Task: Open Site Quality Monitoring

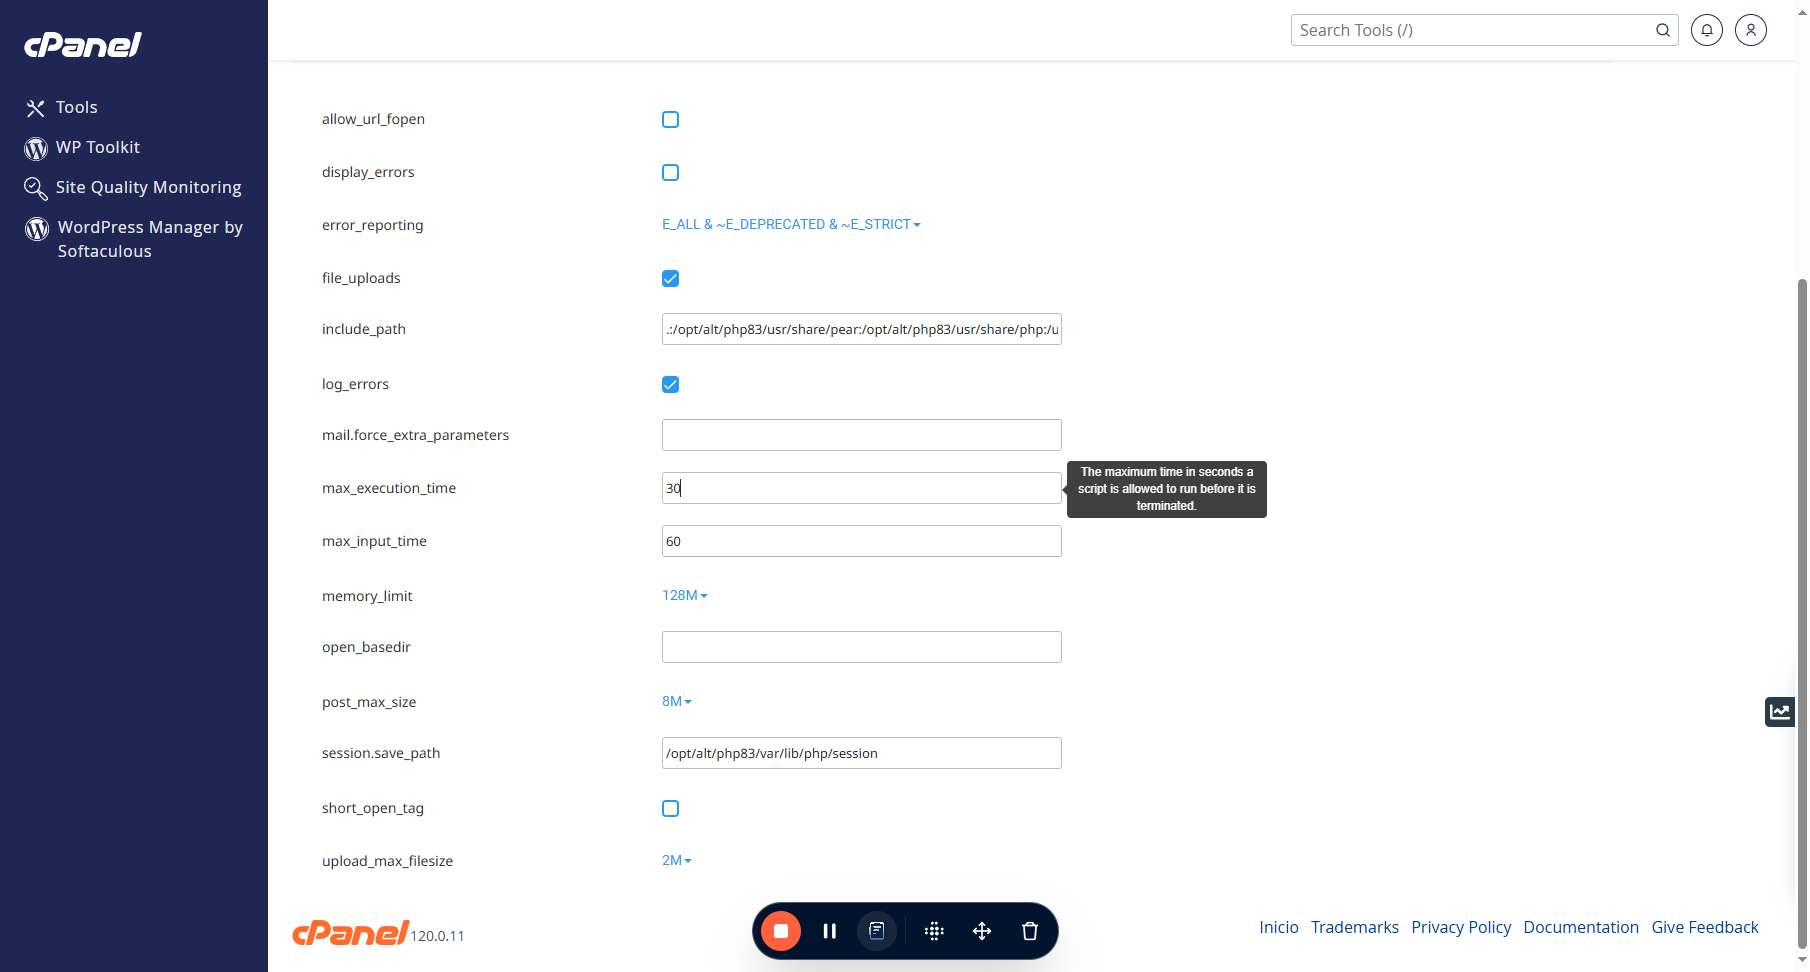Action: 148,187
